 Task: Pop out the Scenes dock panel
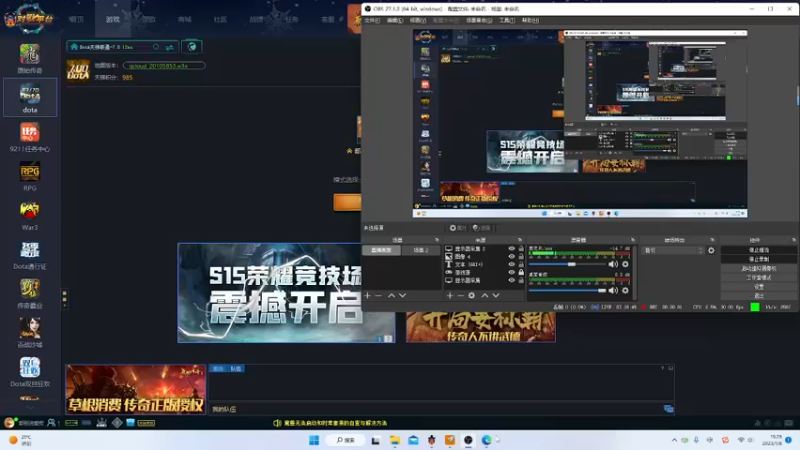click(437, 240)
